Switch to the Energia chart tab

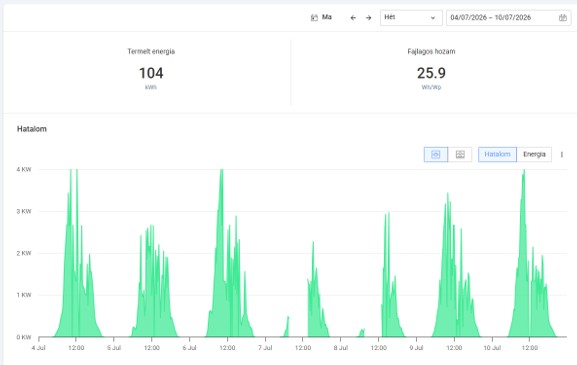tap(534, 155)
